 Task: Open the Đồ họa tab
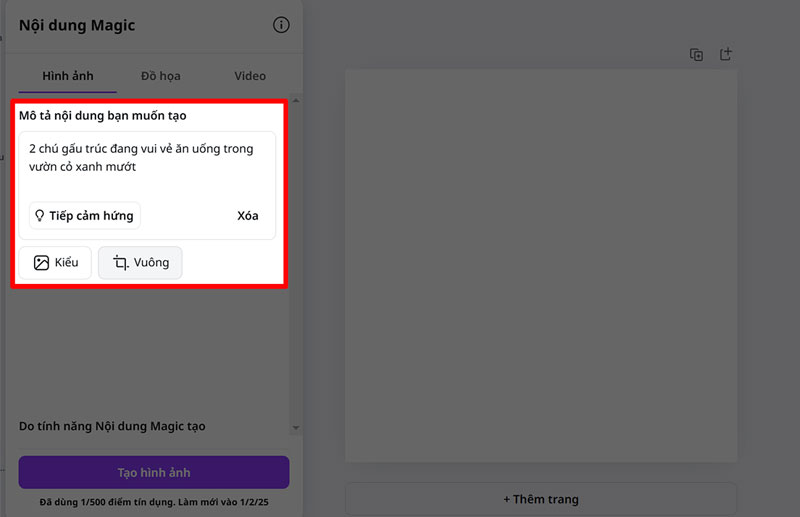click(x=160, y=76)
